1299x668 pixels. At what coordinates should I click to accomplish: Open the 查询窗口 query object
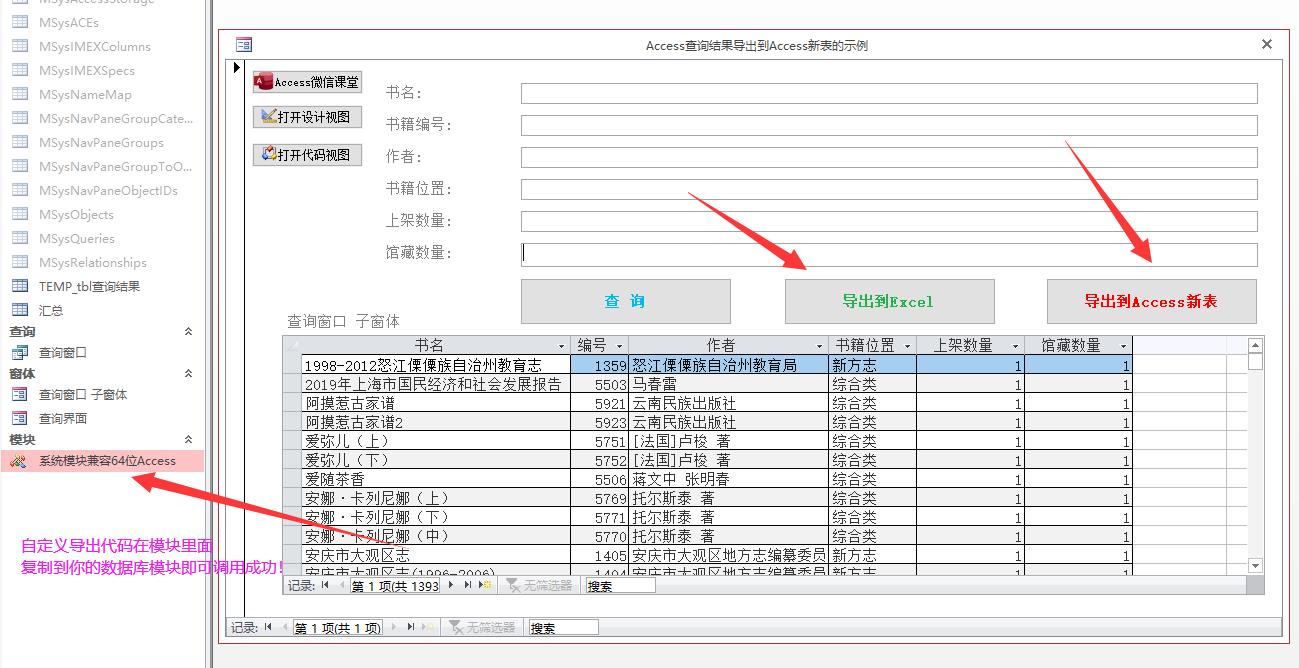pyautogui.click(x=63, y=352)
